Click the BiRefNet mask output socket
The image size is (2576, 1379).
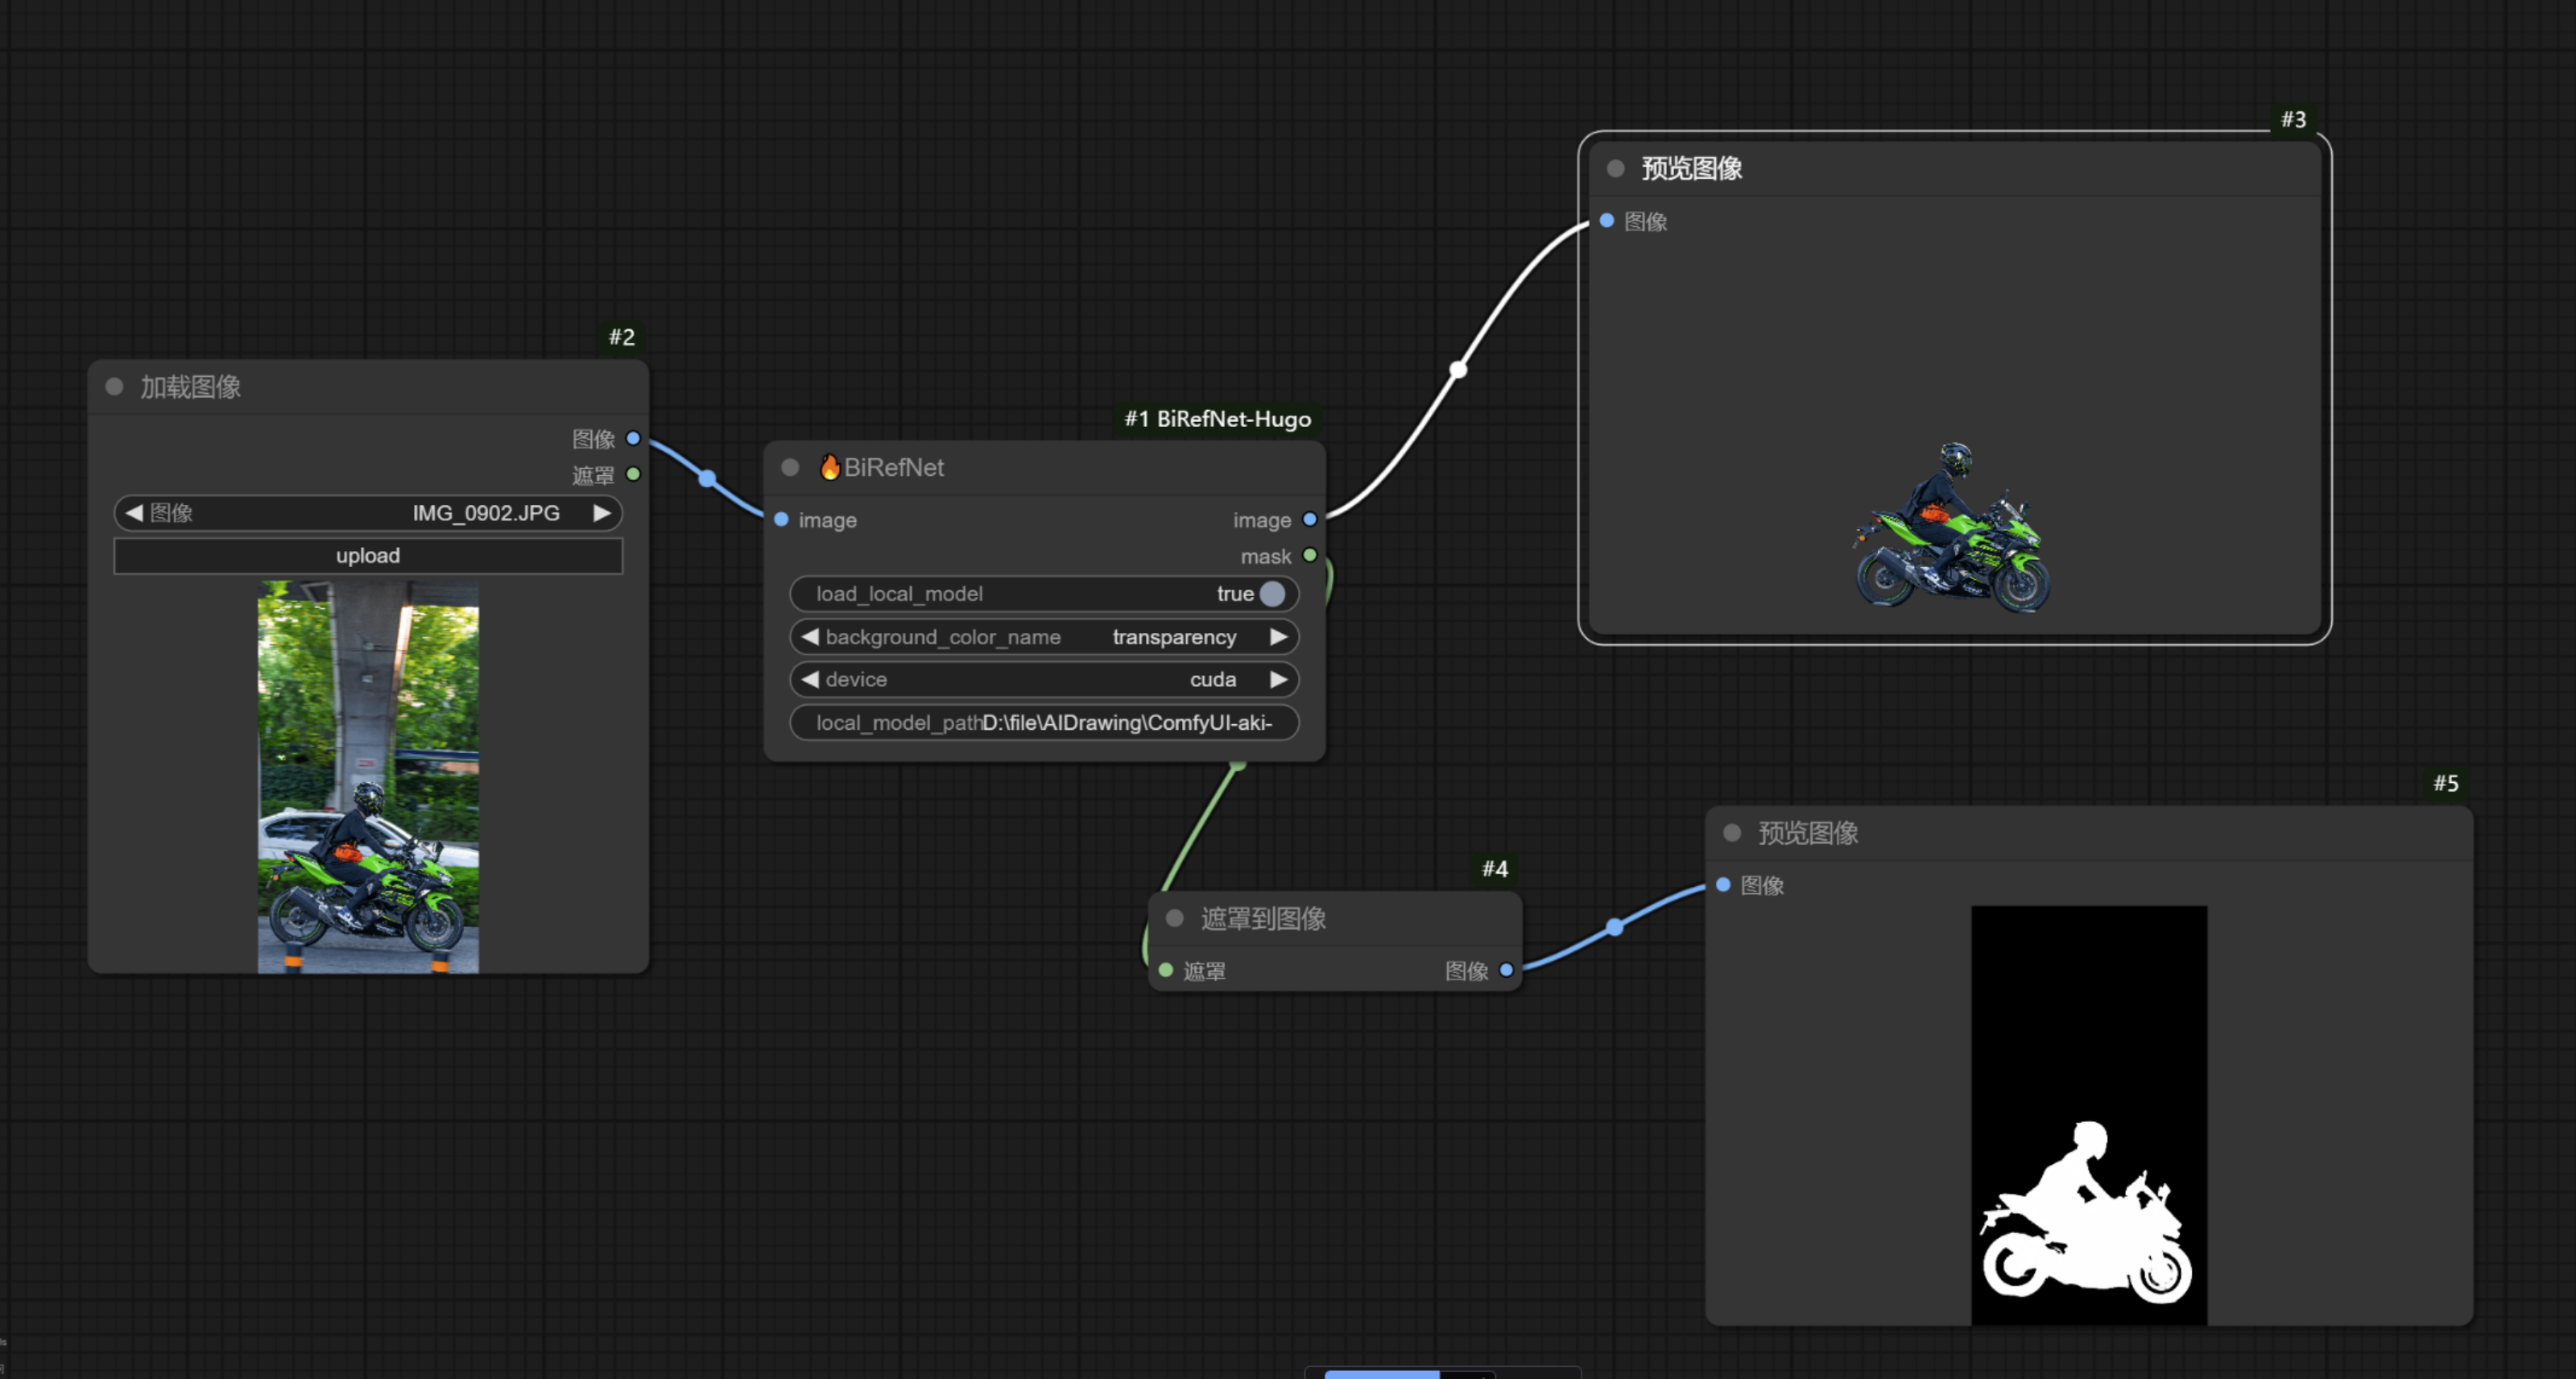tap(1309, 555)
